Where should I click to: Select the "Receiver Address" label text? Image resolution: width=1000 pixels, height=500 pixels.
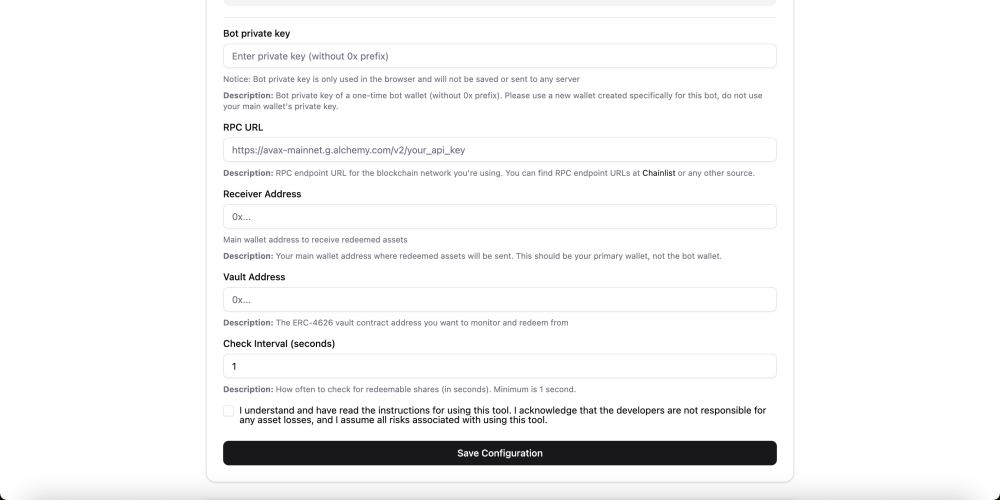[x=262, y=194]
